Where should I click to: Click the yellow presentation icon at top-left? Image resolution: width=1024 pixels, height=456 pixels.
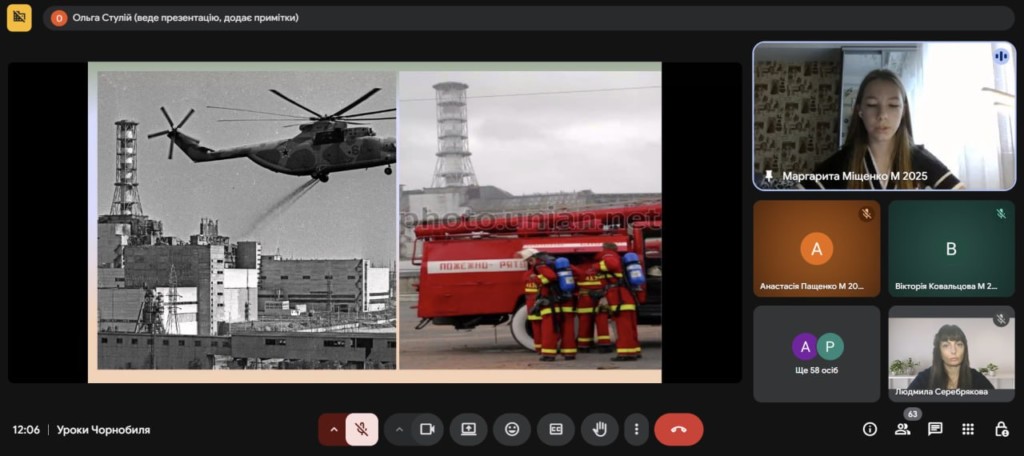point(19,18)
